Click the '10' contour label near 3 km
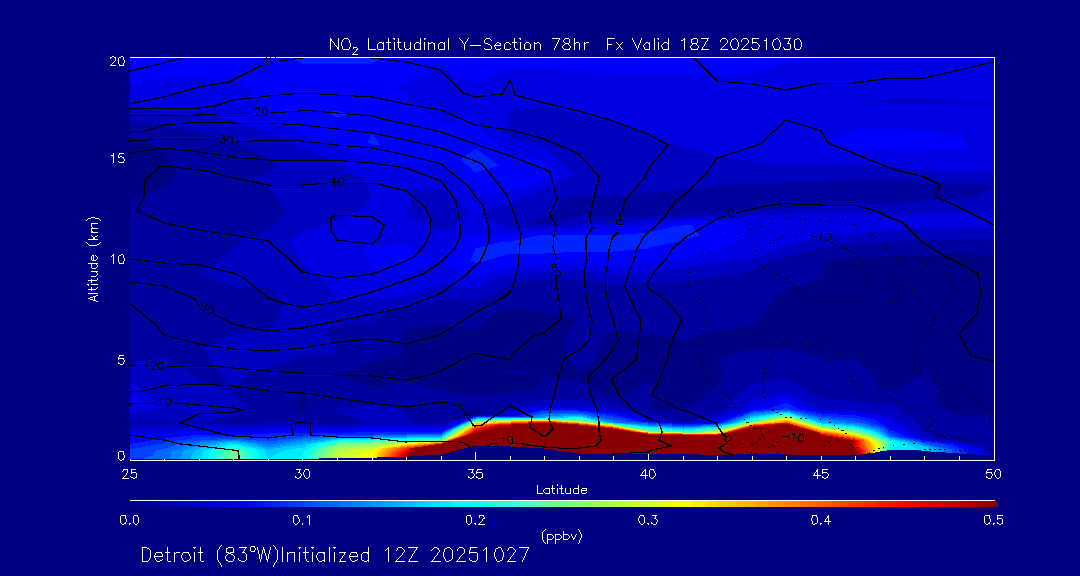 (x=164, y=402)
